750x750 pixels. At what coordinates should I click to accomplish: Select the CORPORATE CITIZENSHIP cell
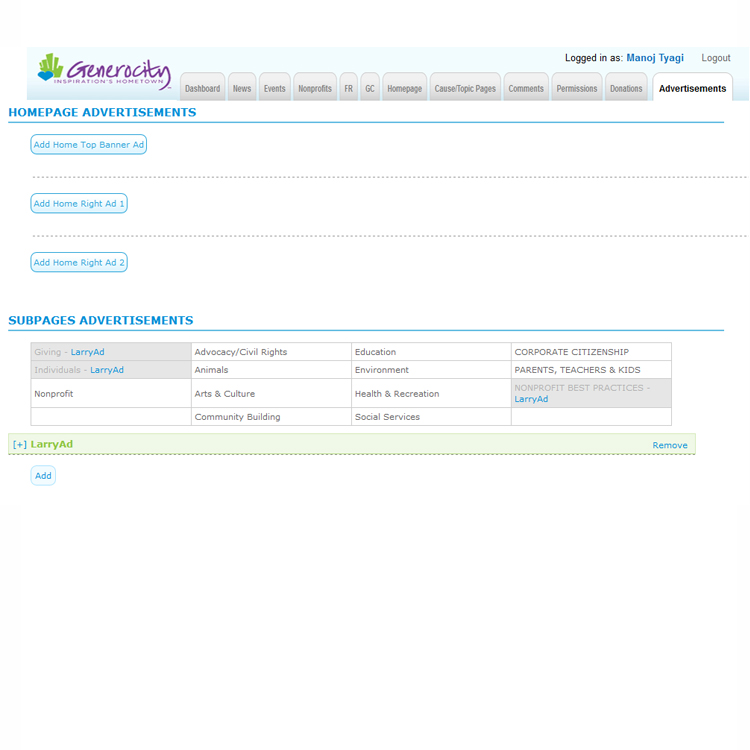click(x=591, y=352)
